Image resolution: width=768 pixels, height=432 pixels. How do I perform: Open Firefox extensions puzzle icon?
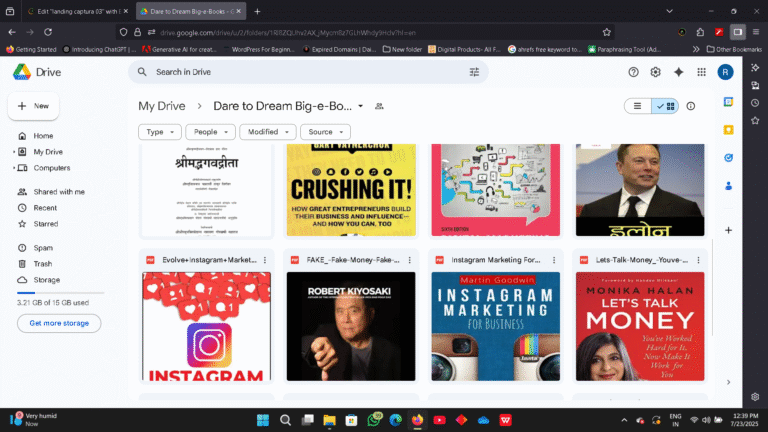700,32
